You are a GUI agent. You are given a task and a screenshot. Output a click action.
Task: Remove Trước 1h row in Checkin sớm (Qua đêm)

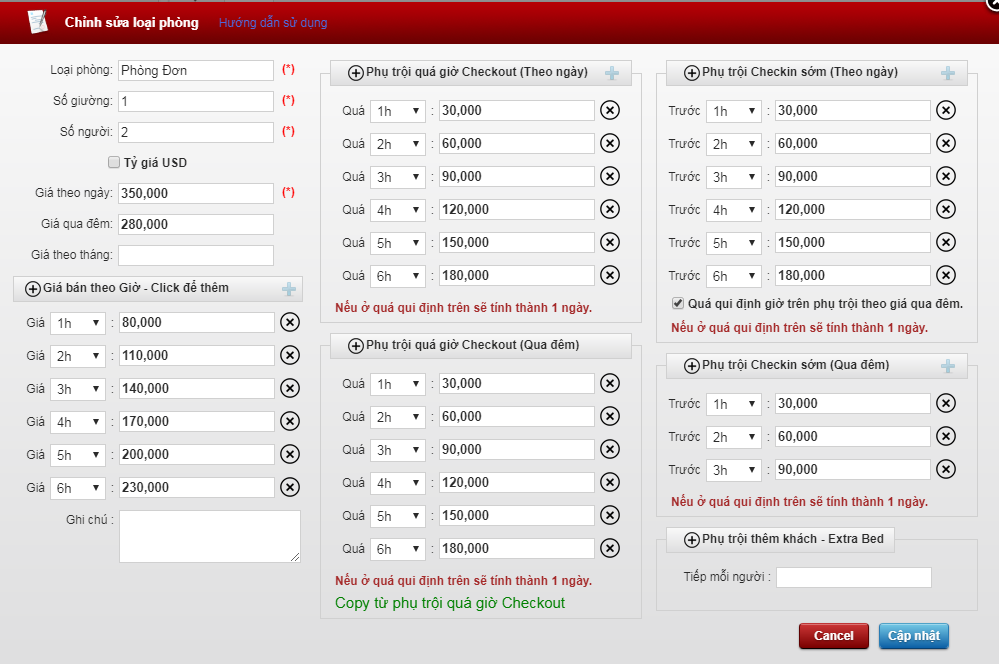point(945,403)
